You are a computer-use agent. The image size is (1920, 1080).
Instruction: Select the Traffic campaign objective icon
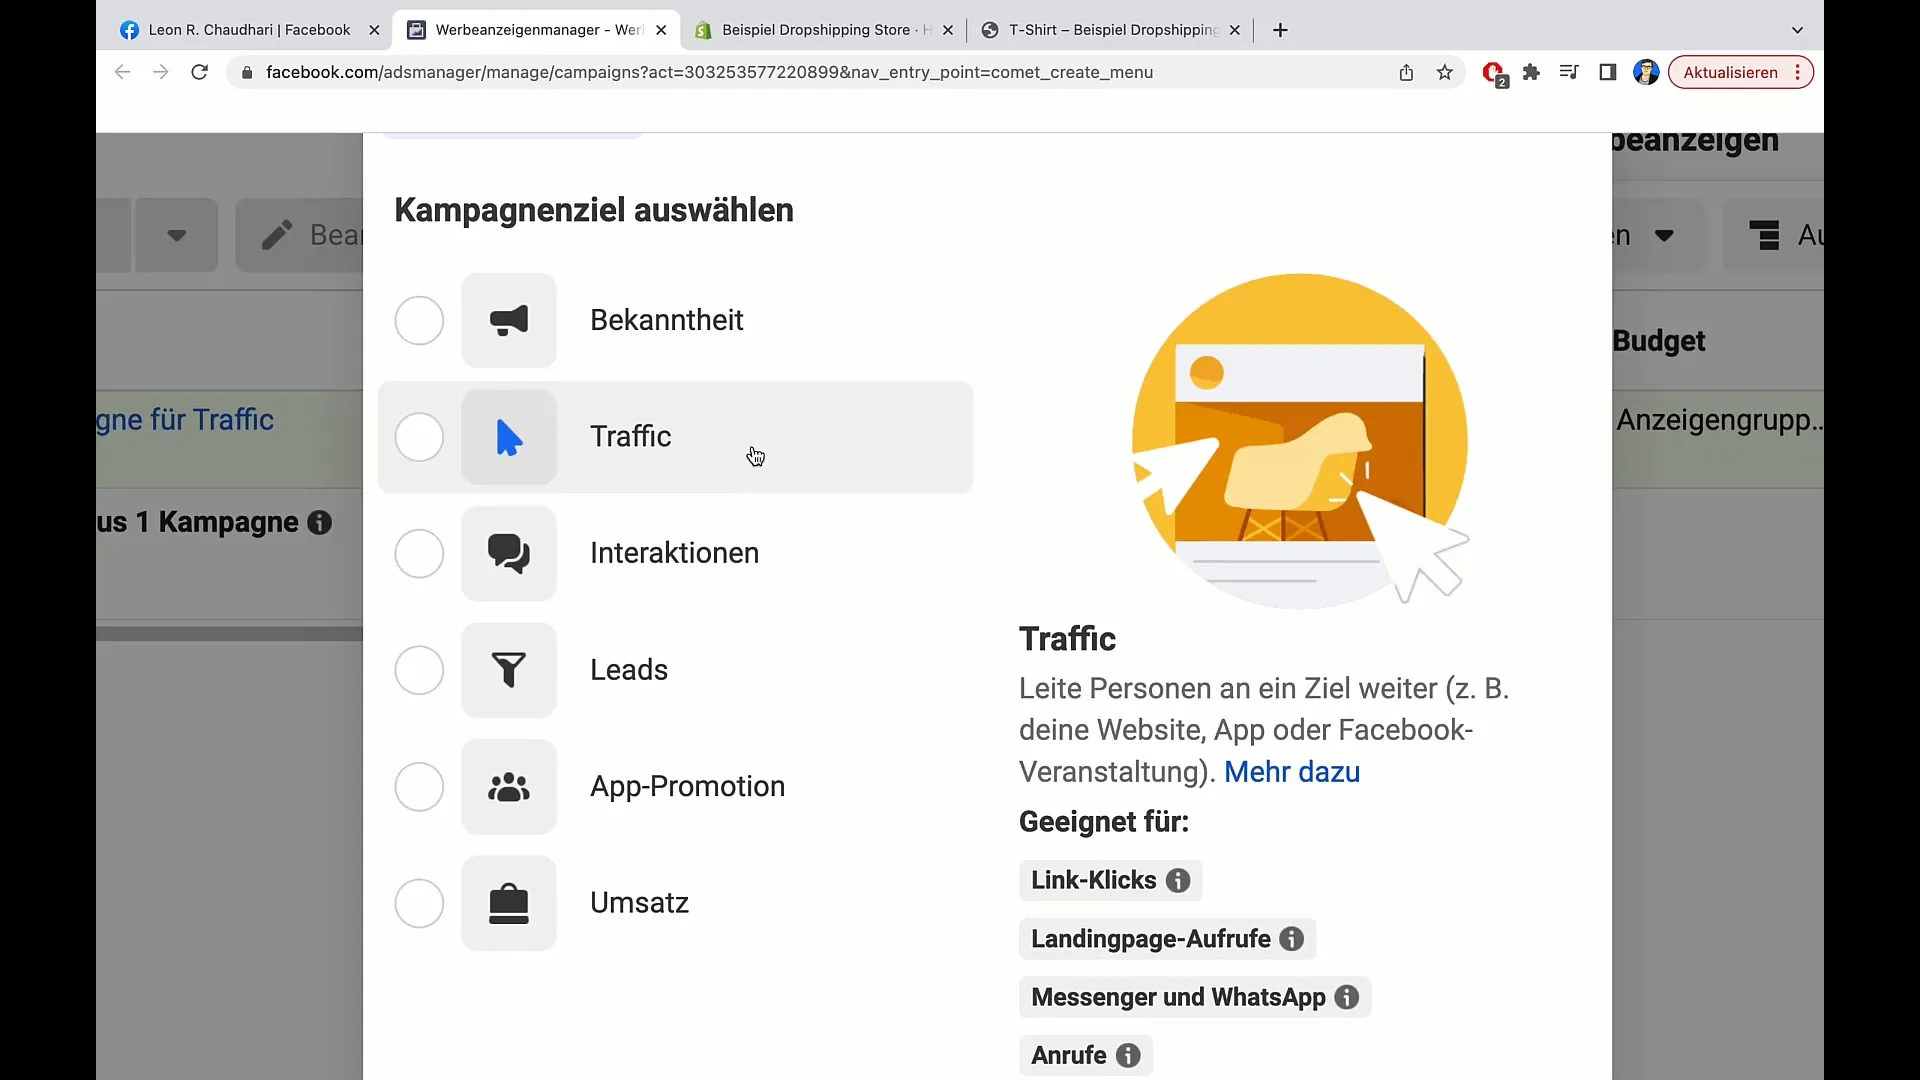pos(508,436)
